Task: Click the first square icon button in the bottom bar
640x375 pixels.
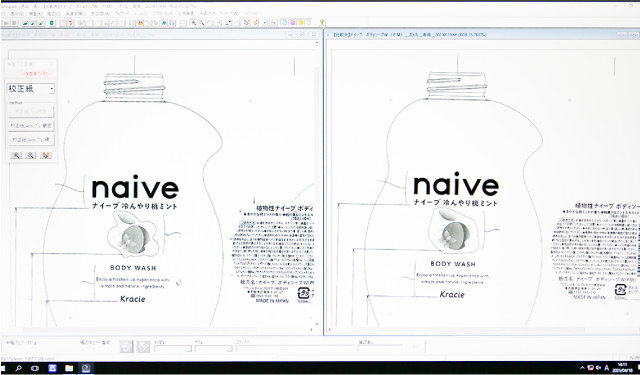Action: click(127, 346)
